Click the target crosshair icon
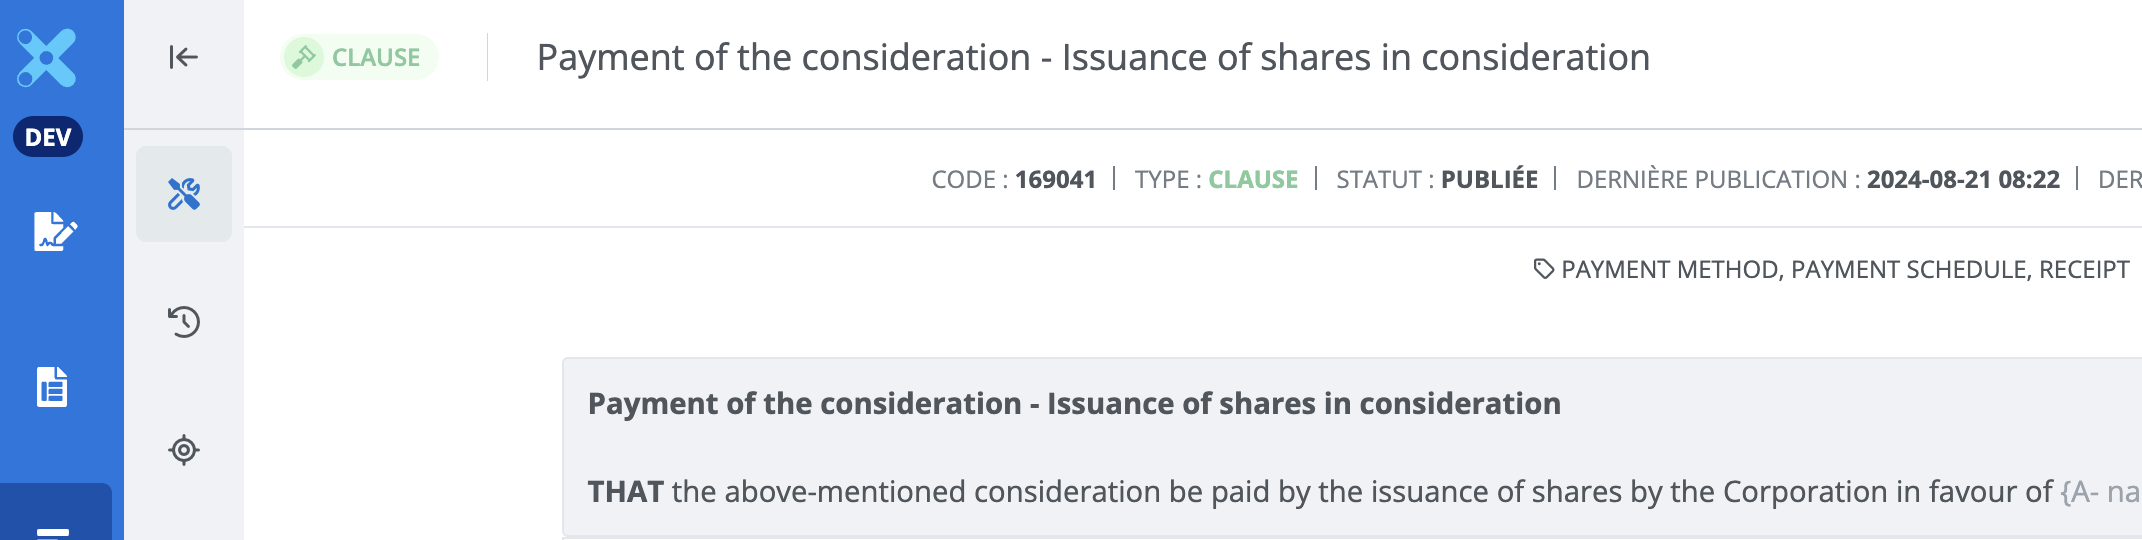2142x540 pixels. pos(184,450)
